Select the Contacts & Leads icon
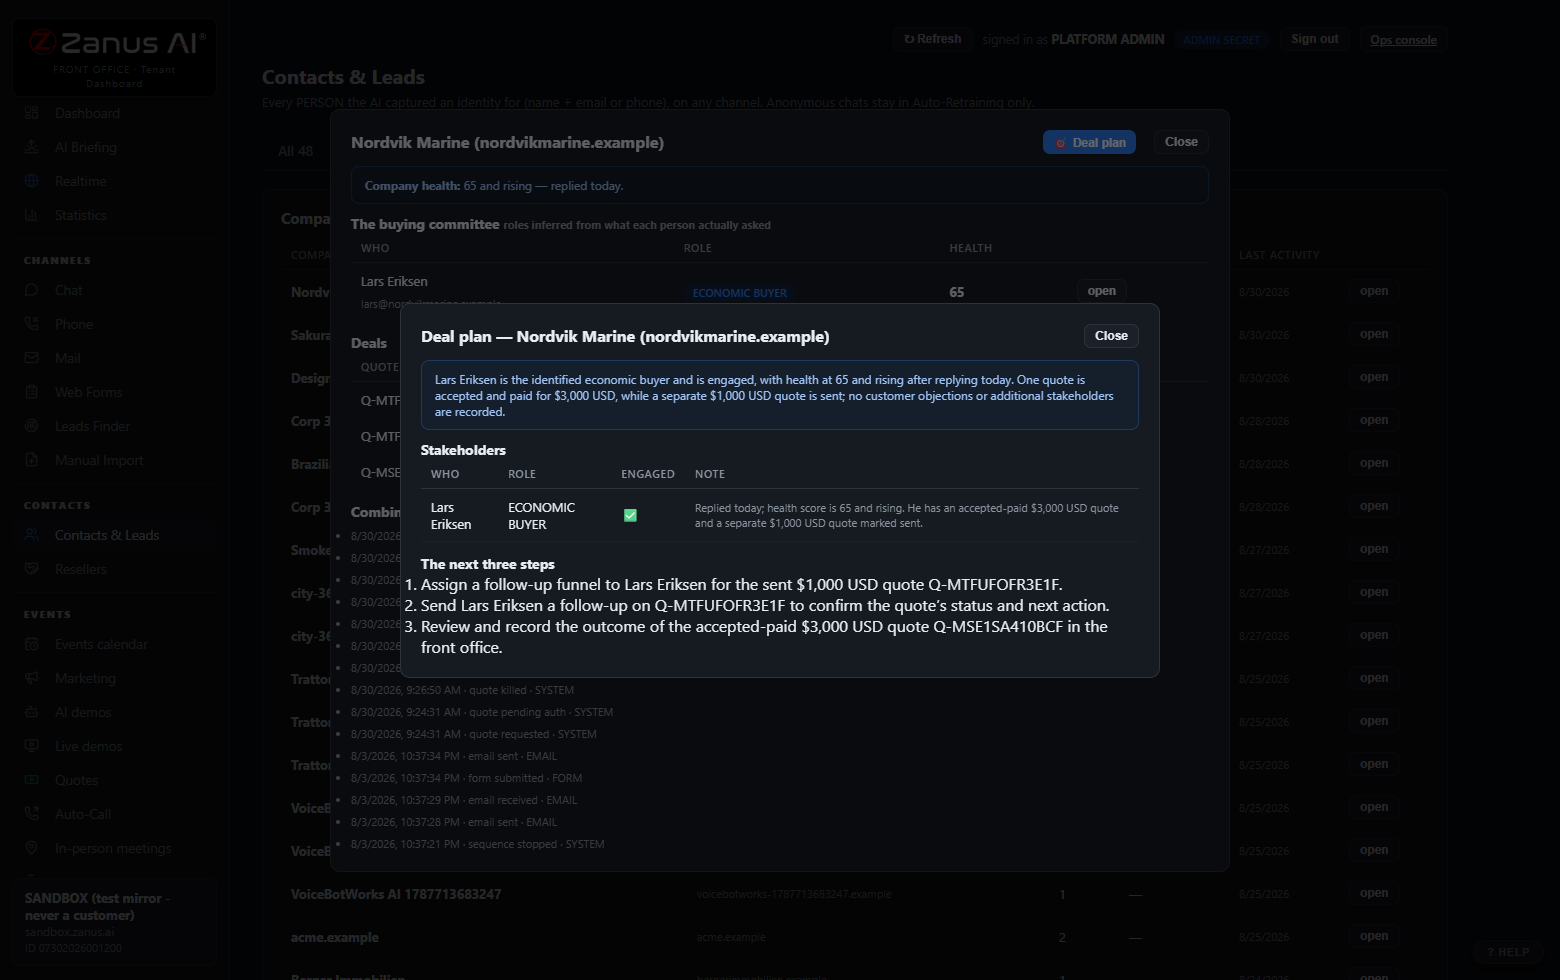Viewport: 1560px width, 980px height. (x=32, y=535)
